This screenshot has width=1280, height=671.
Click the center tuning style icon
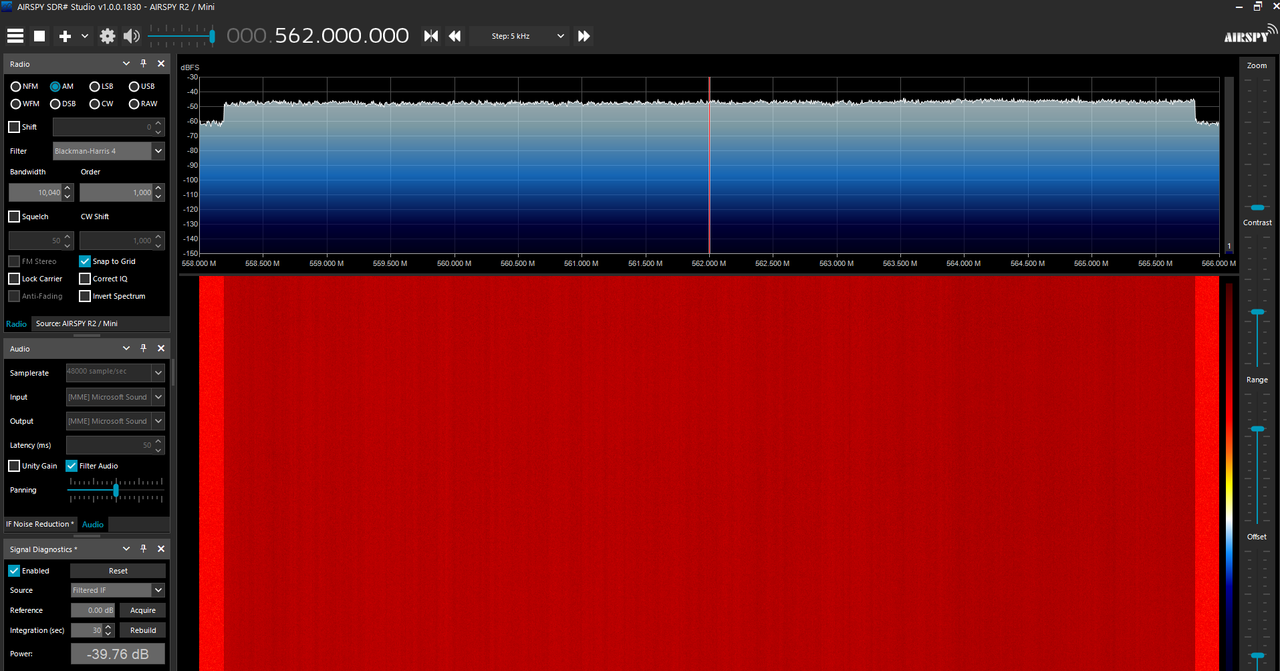pyautogui.click(x=431, y=36)
